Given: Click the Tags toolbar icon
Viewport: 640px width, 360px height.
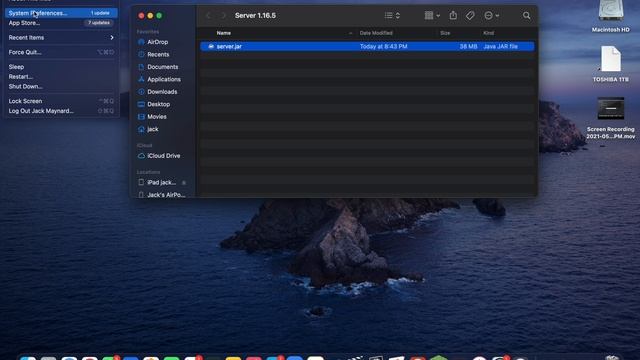Looking at the screenshot, I should [470, 16].
